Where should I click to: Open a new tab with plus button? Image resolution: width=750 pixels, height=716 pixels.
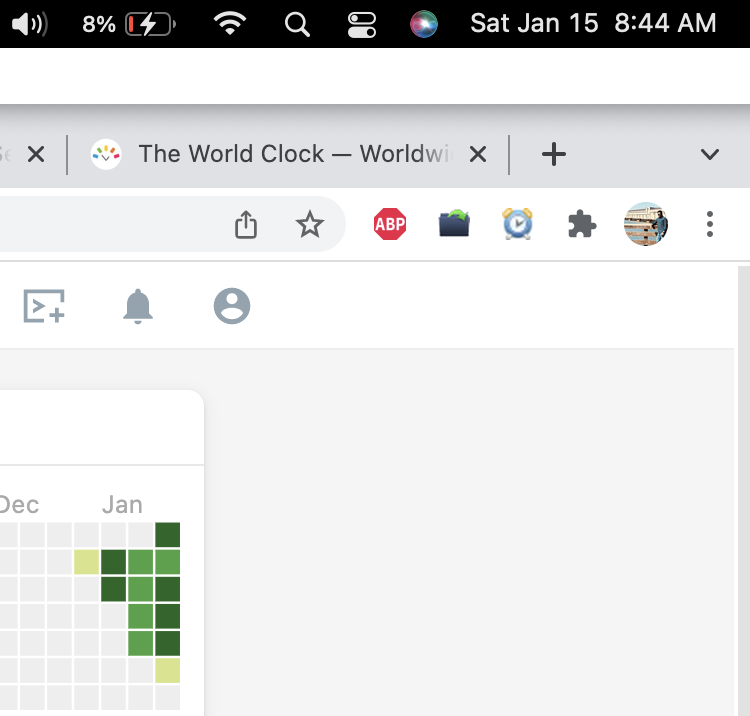554,154
